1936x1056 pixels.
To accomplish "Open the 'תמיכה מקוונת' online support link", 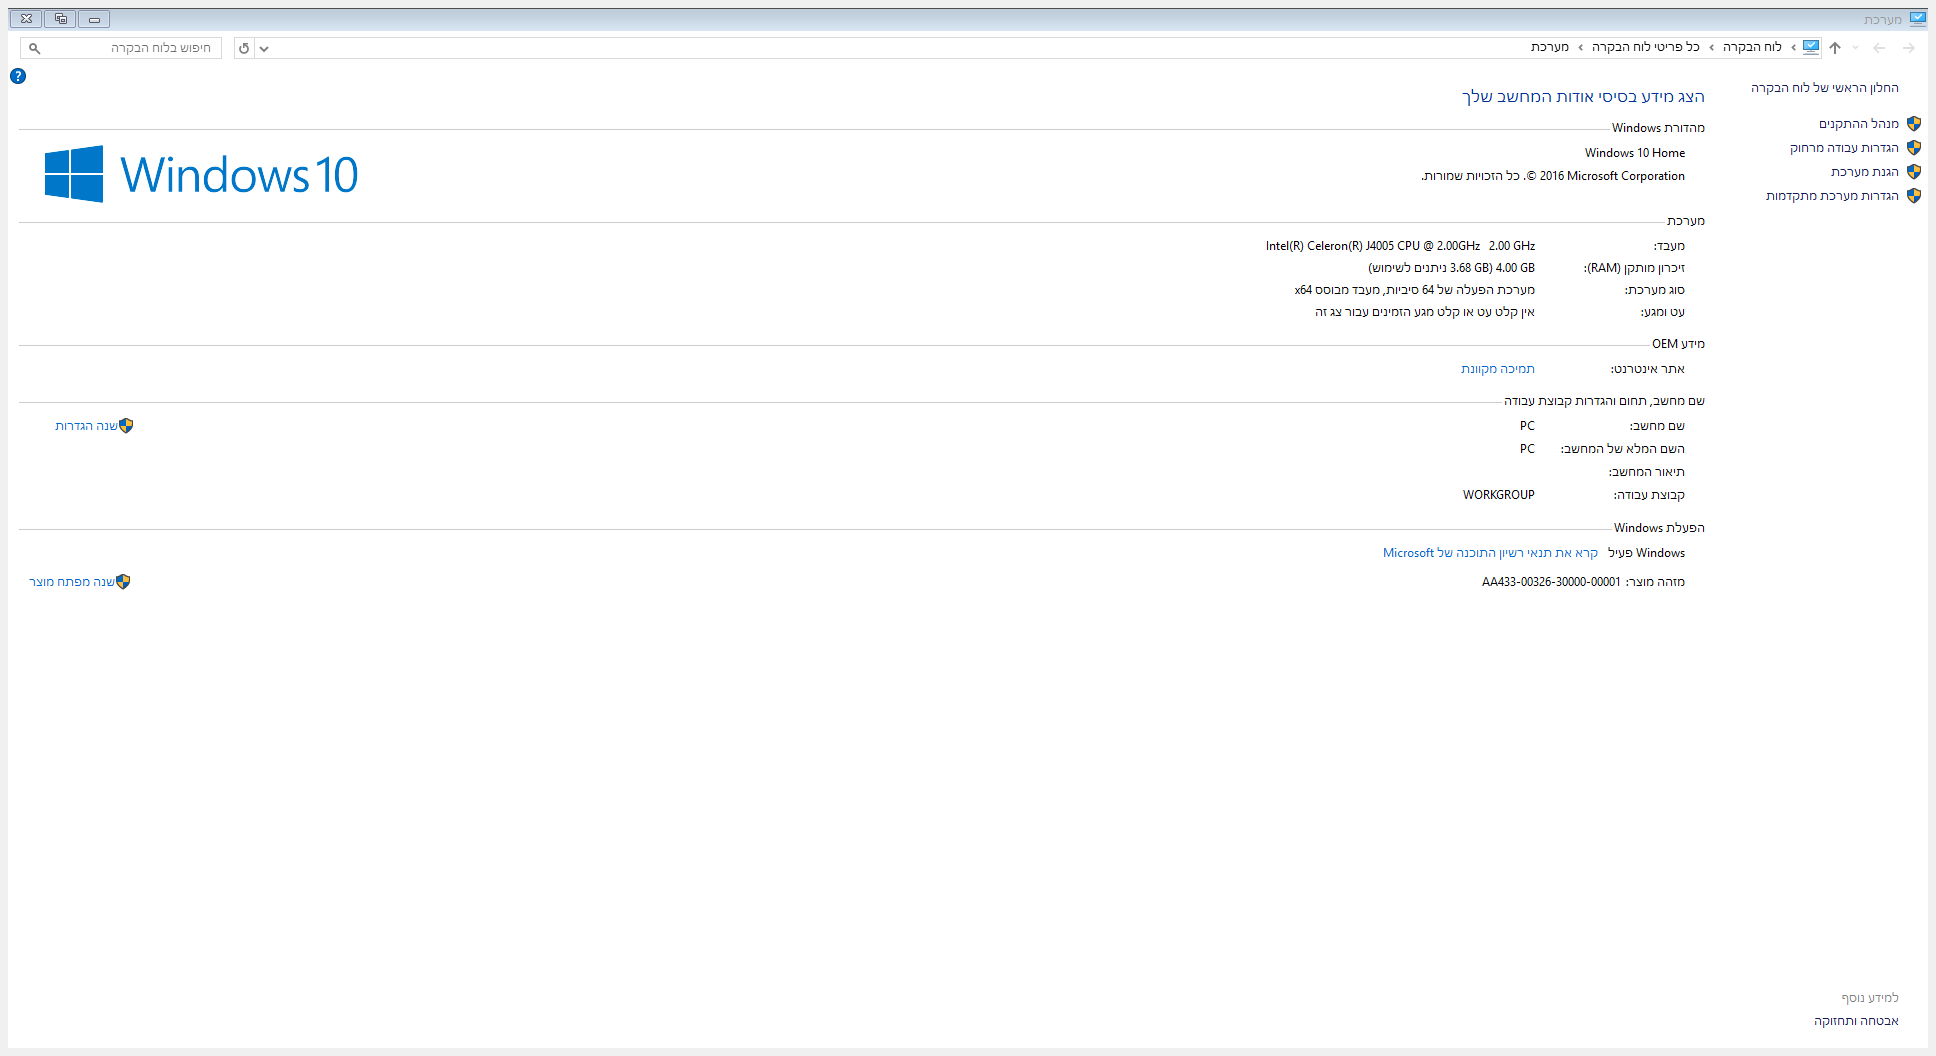I will (1498, 369).
